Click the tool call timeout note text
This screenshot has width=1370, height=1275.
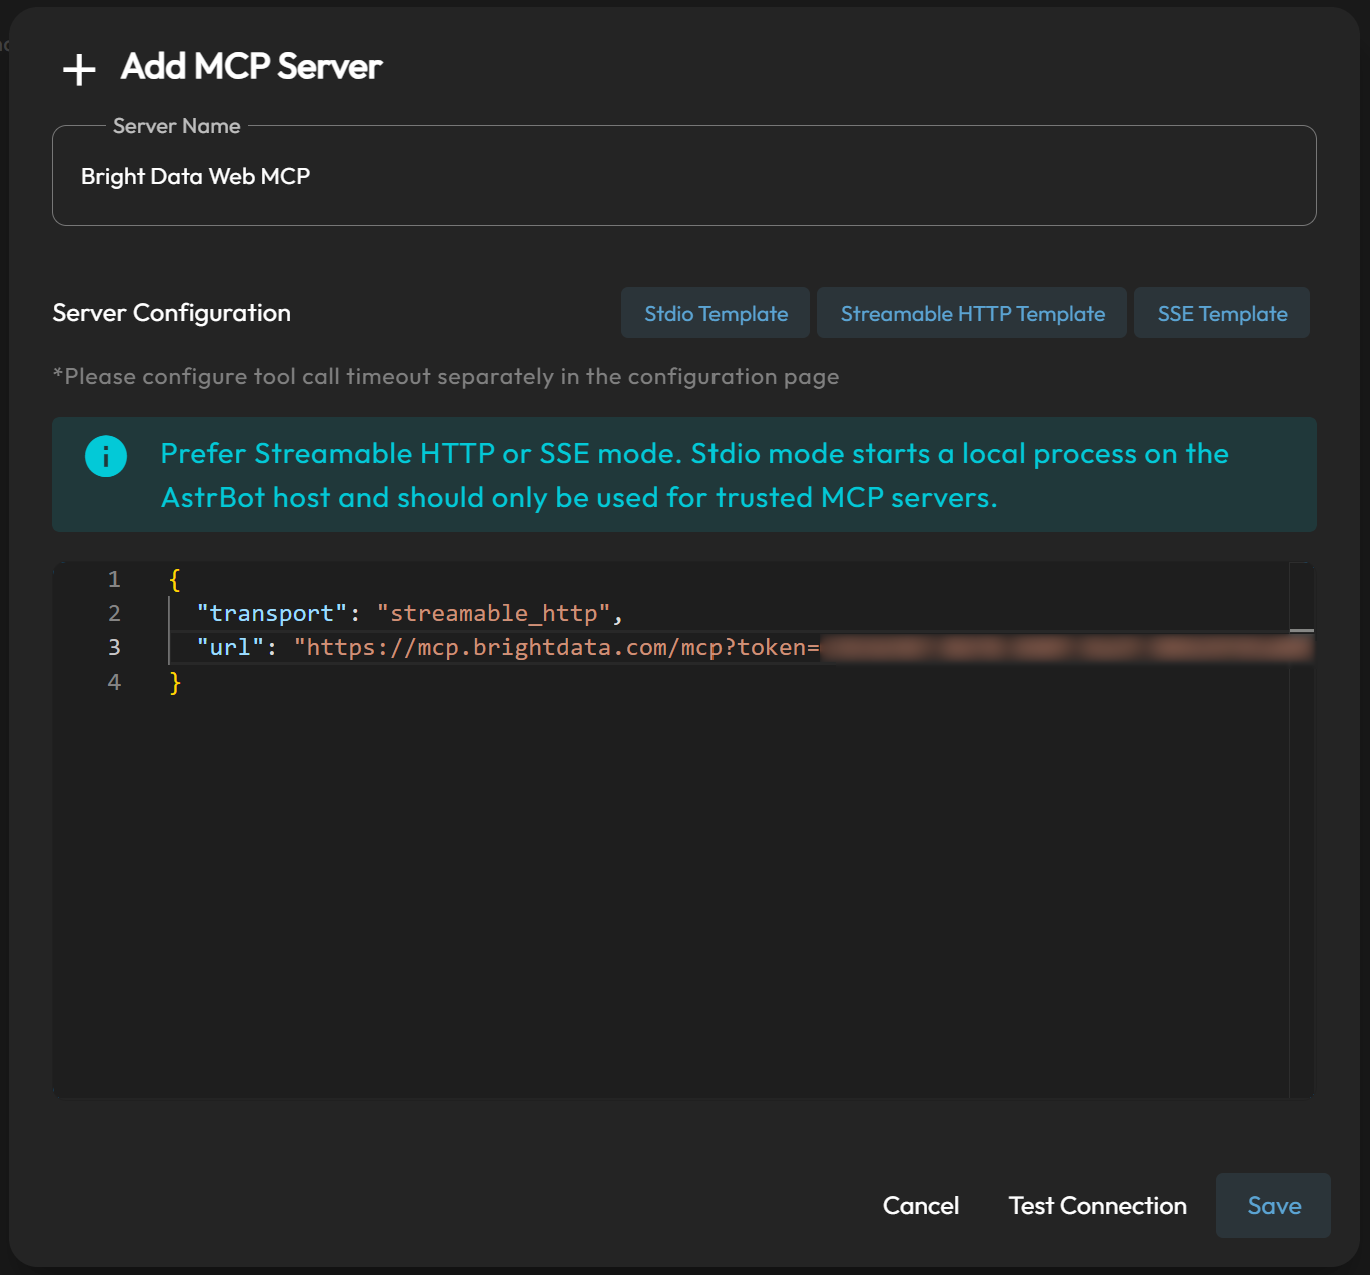[446, 377]
